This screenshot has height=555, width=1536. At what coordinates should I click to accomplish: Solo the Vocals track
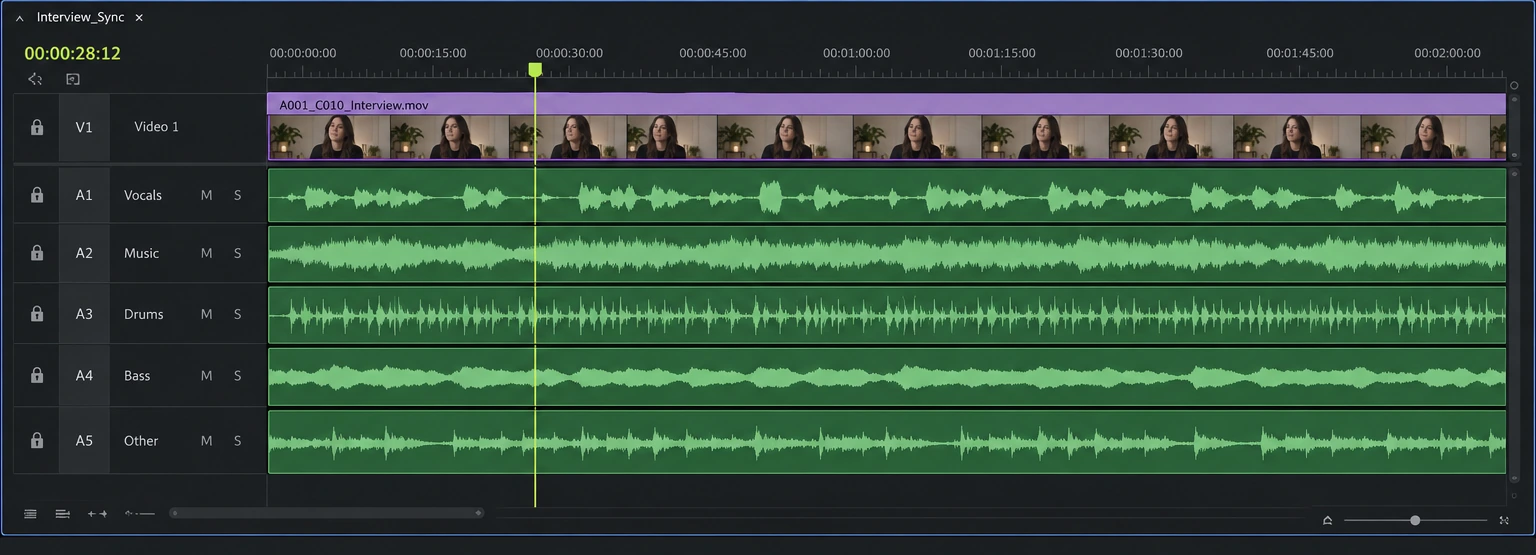(237, 195)
